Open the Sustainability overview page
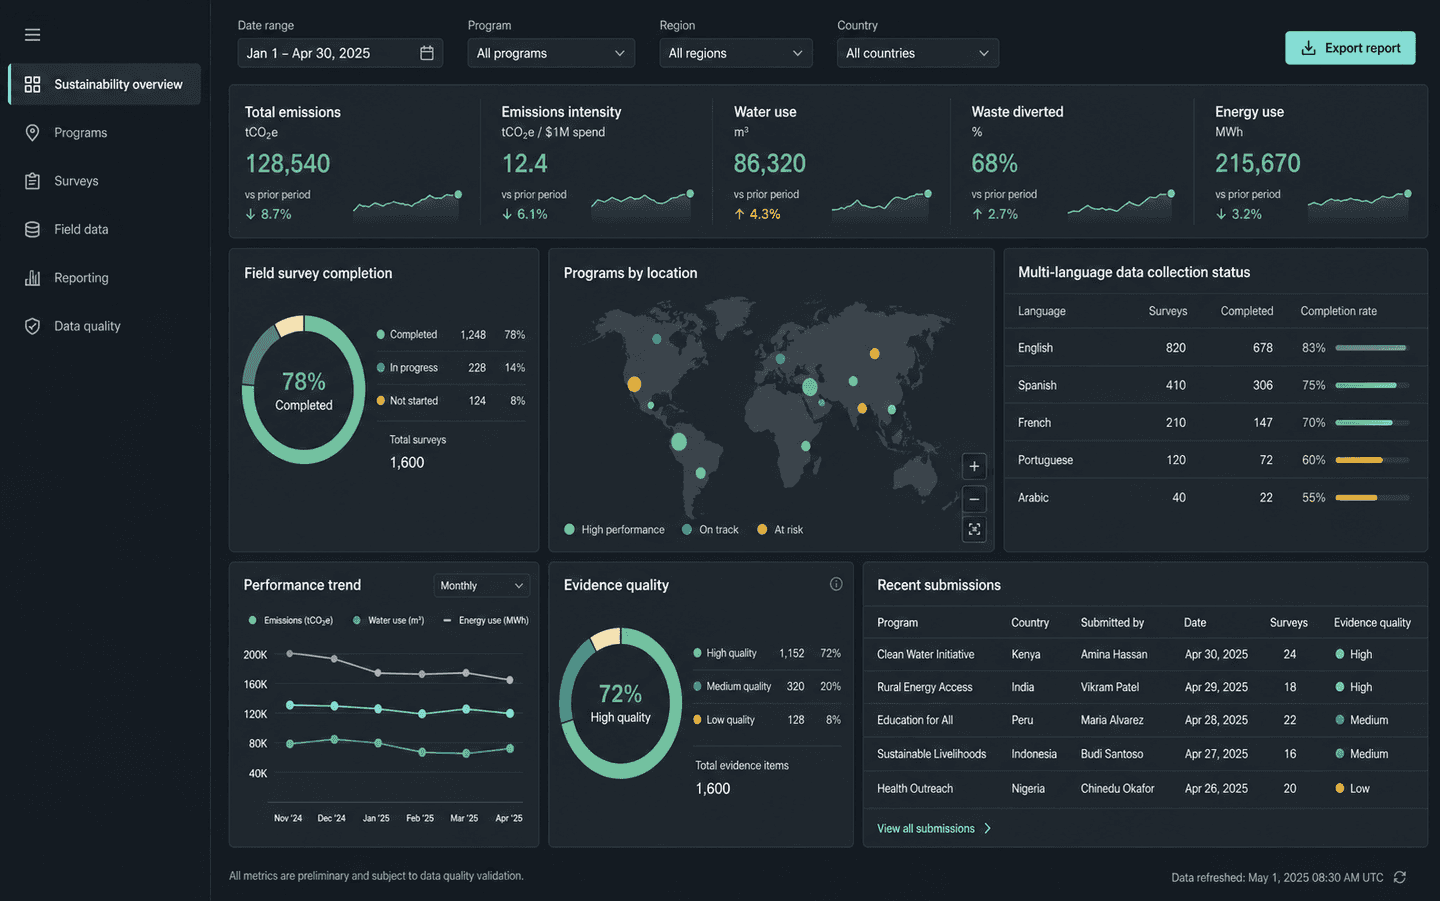 (x=105, y=84)
